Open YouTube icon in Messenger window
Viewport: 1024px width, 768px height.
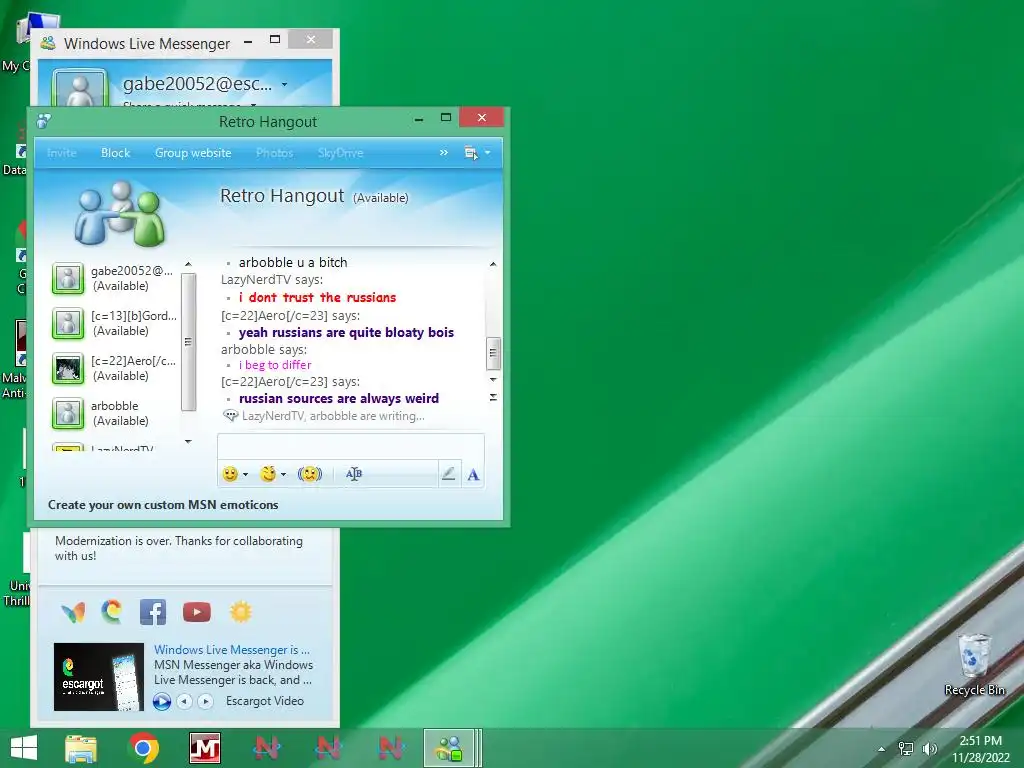click(x=197, y=612)
